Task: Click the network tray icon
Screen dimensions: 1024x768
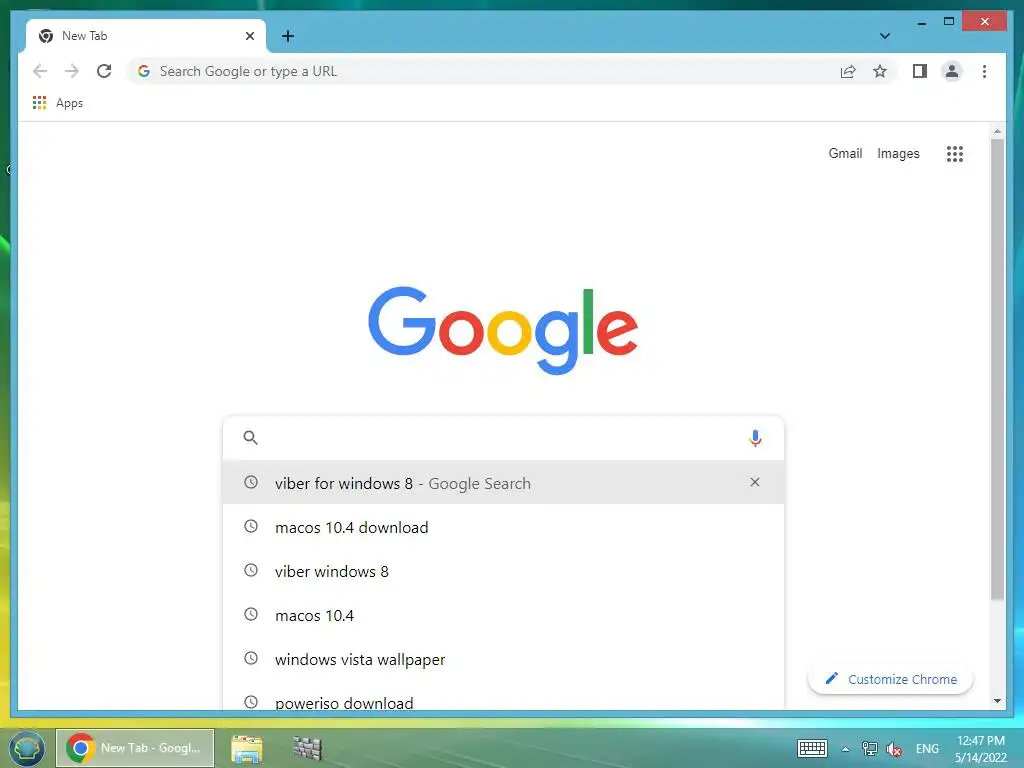Action: (869, 748)
